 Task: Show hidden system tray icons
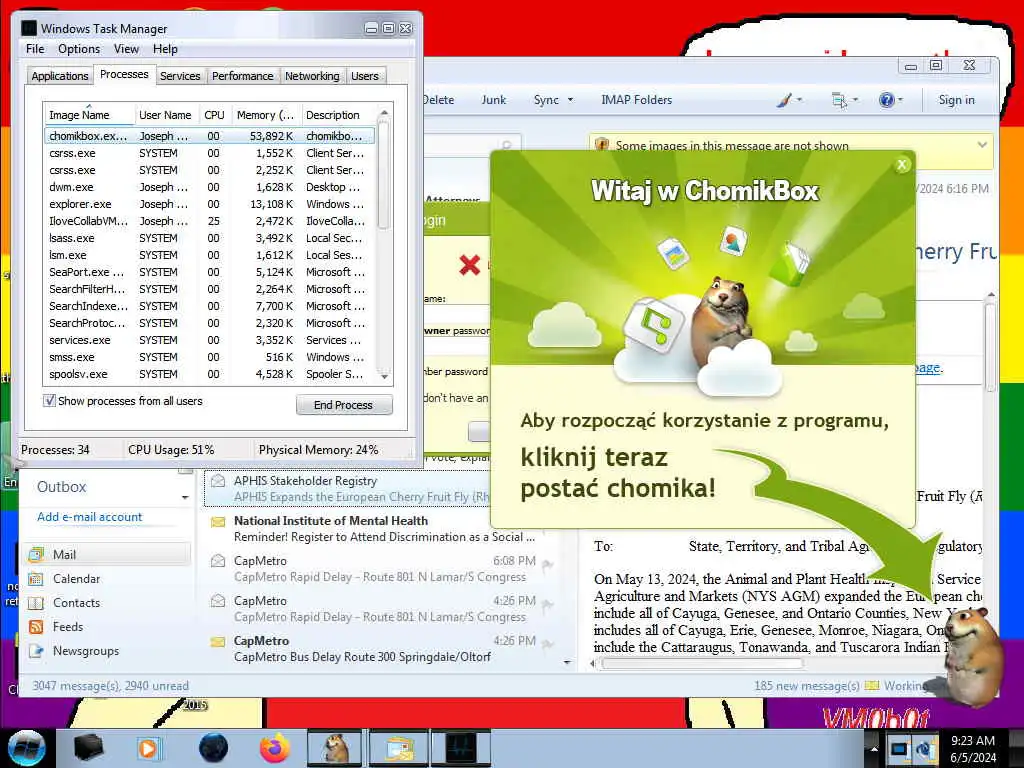coord(874,749)
